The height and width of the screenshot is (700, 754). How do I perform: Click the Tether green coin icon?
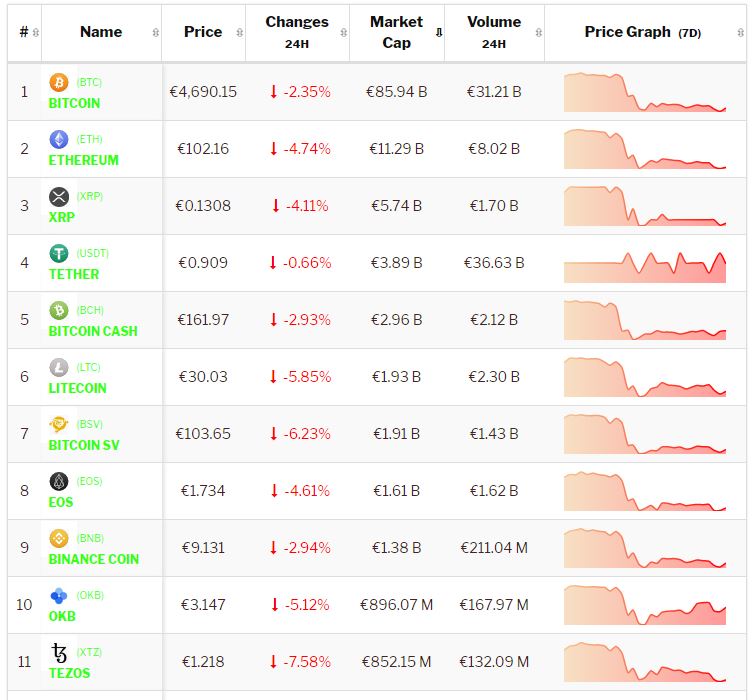[59, 253]
